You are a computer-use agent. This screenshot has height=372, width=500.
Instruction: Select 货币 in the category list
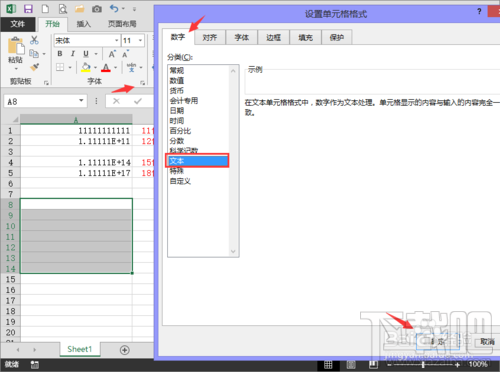pos(198,90)
